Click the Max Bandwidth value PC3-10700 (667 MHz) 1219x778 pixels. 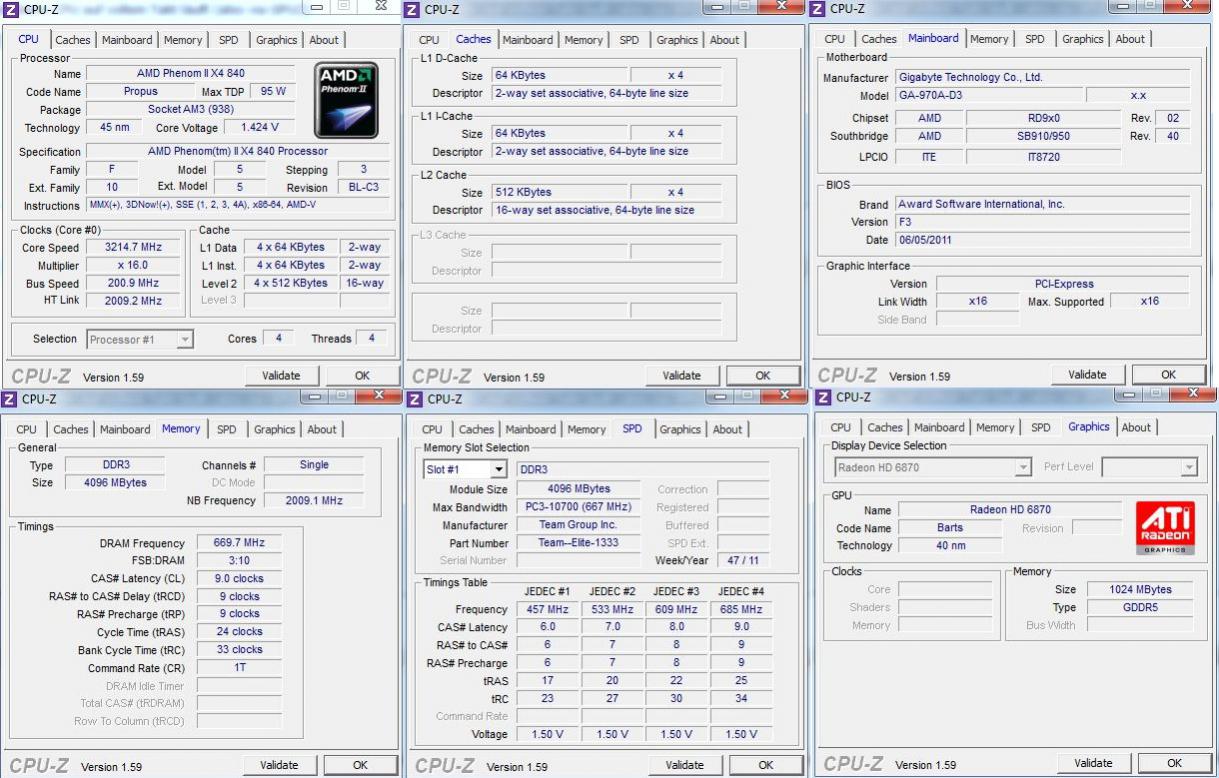[579, 508]
